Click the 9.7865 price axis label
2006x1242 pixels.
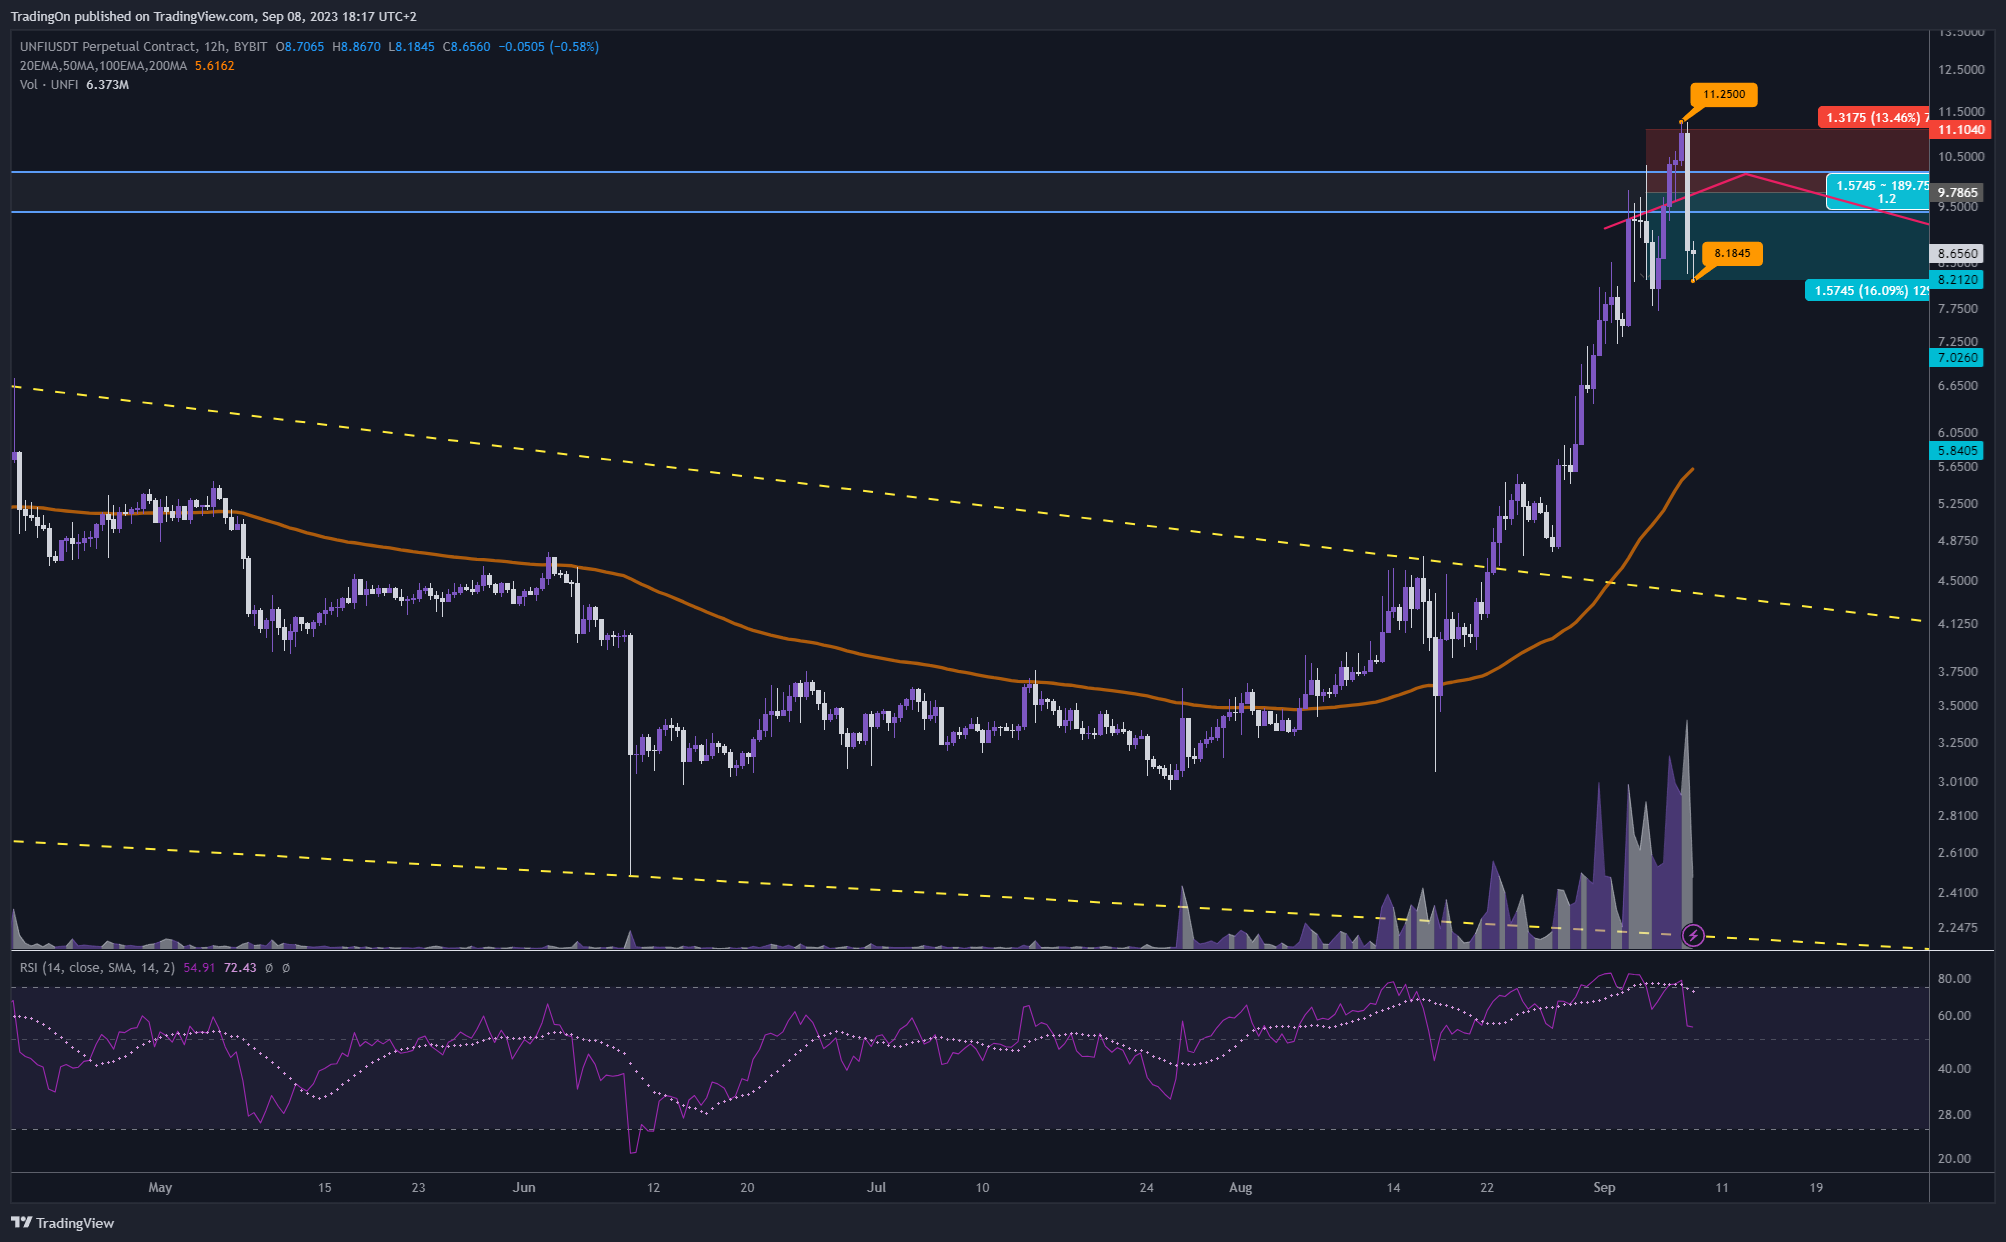[1957, 192]
